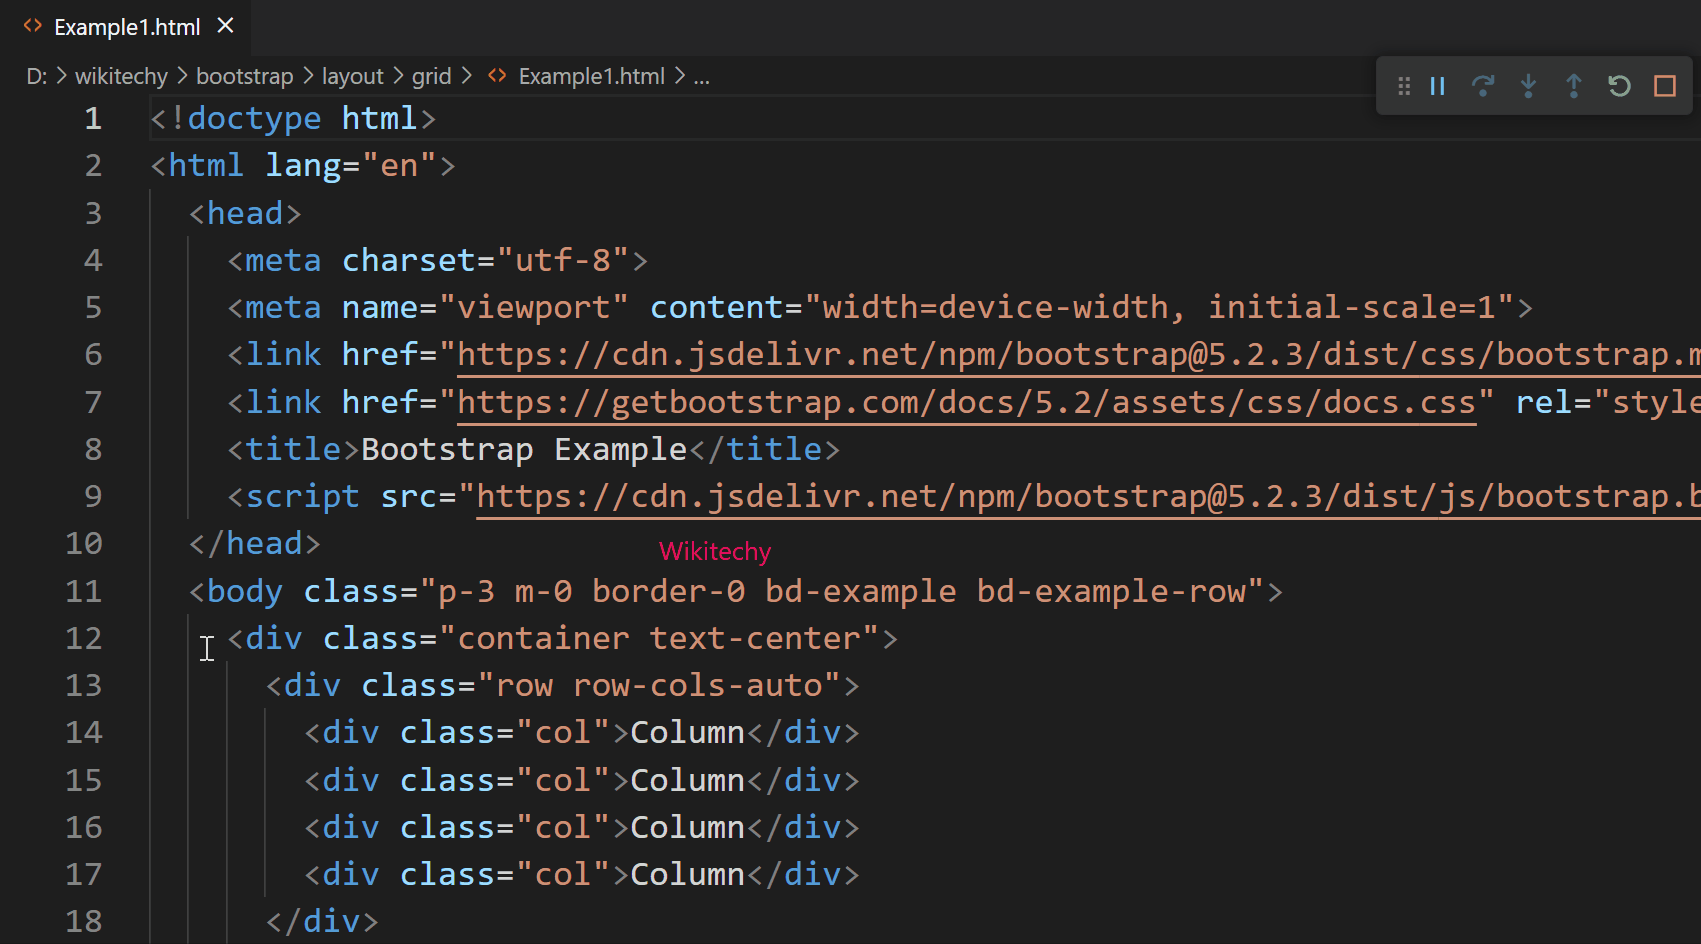This screenshot has width=1701, height=944.
Task: Follow the getbootstrap docs.css link
Action: pos(966,403)
